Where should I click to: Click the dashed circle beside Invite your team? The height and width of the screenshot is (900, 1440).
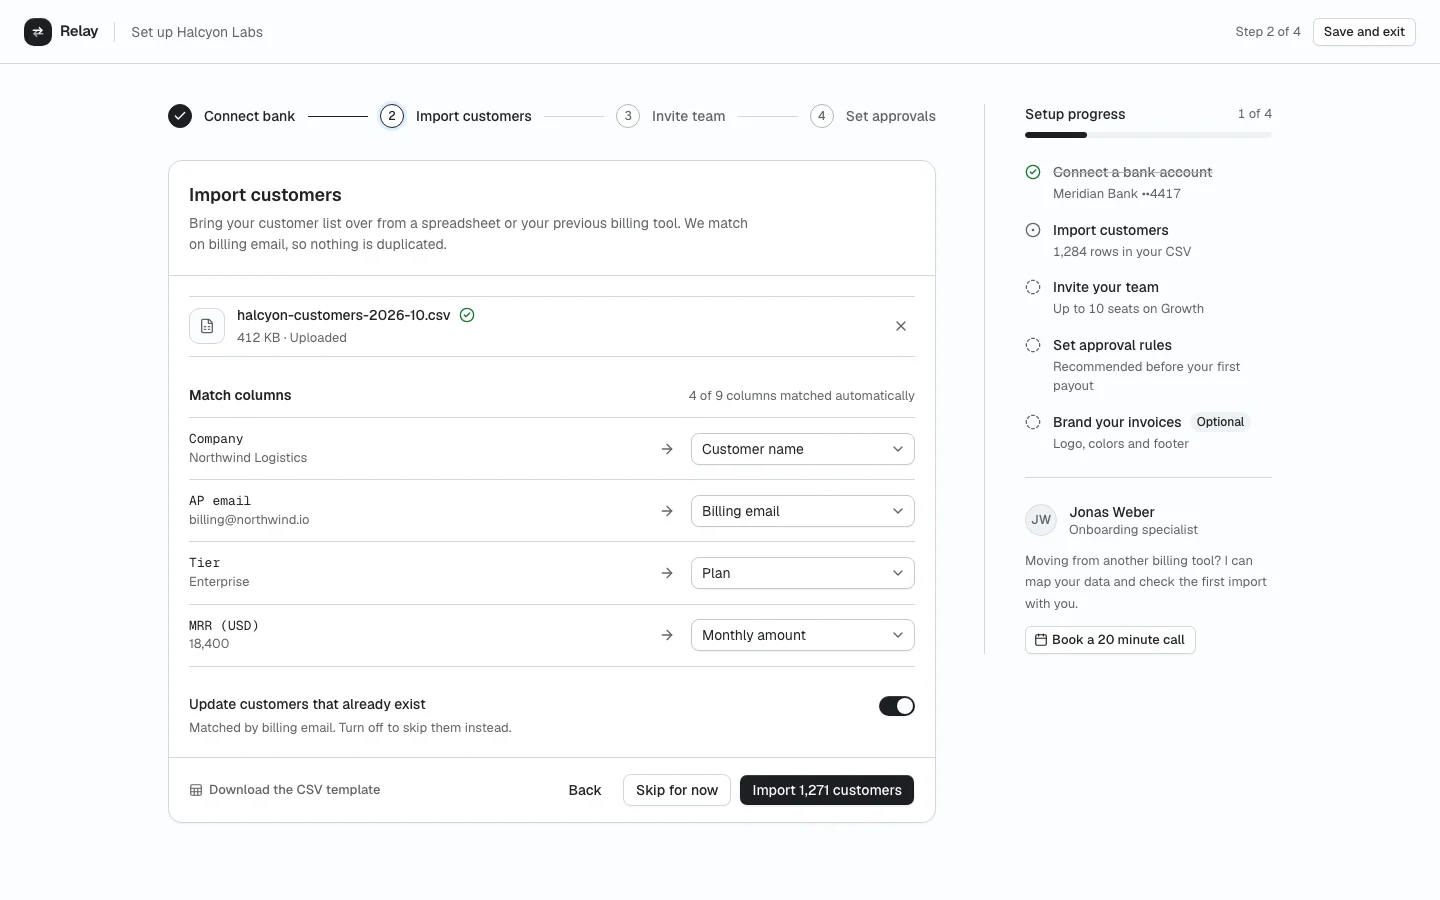[1033, 287]
